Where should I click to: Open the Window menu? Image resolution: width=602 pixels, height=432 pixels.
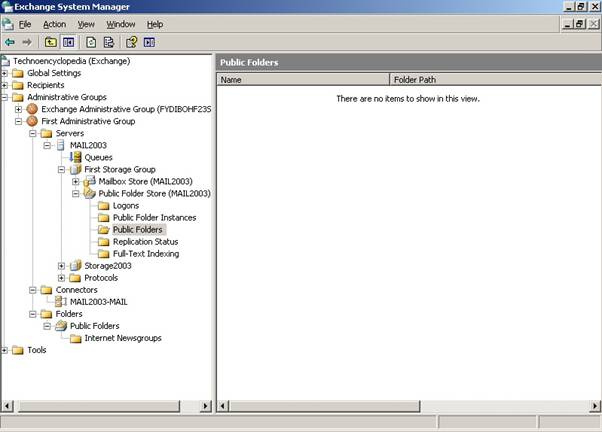click(120, 24)
